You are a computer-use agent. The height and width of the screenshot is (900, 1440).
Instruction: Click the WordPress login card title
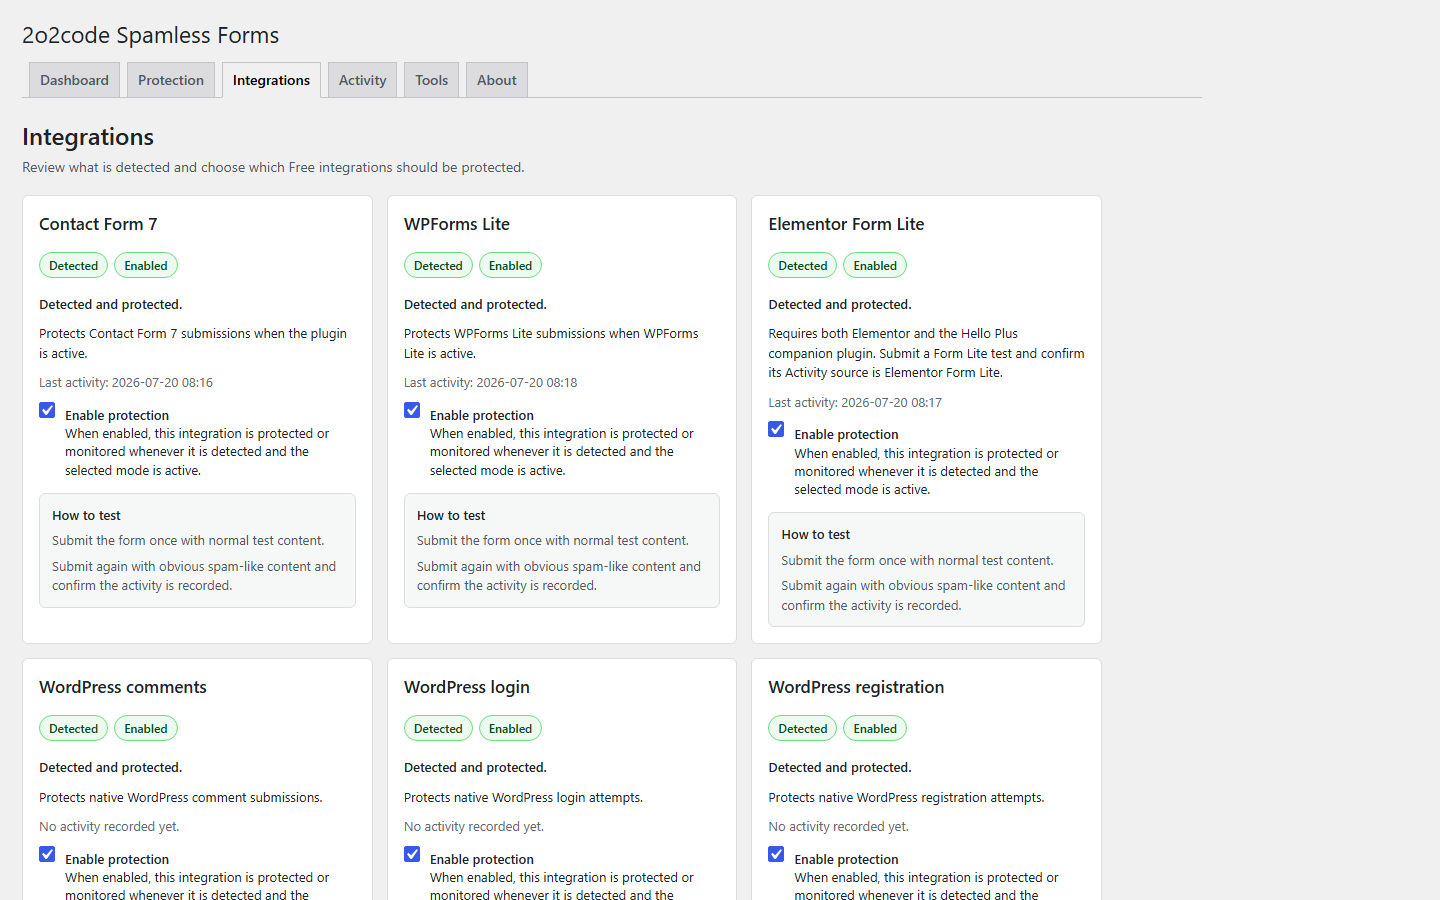tap(467, 687)
